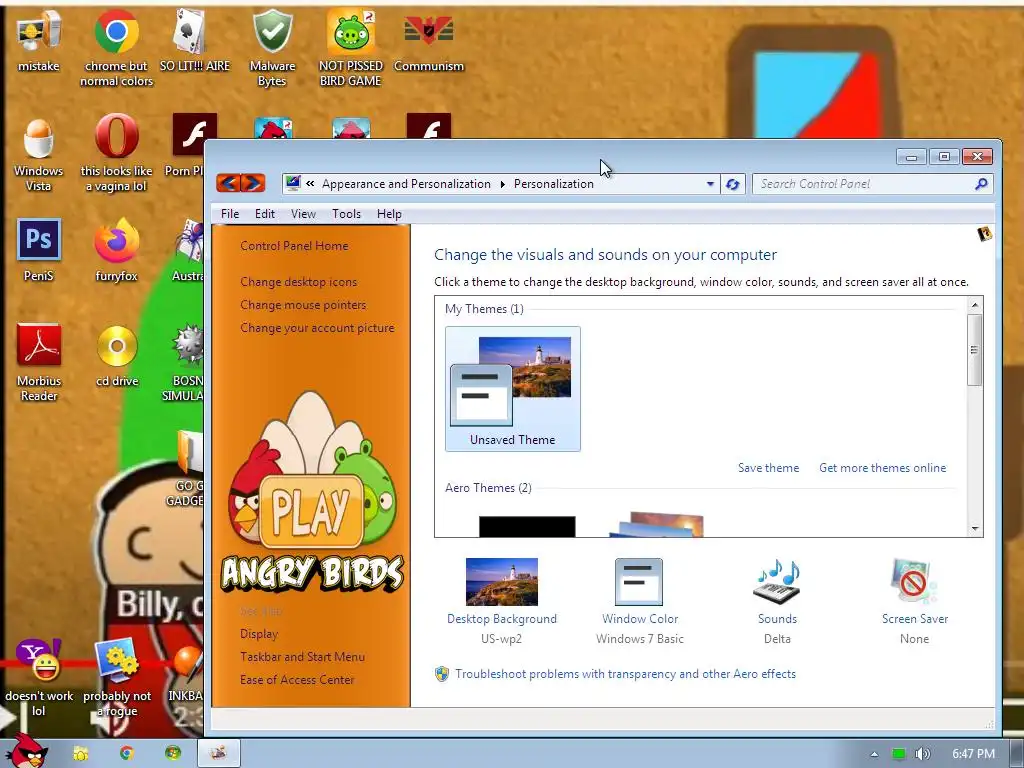The image size is (1024, 768).
Task: Click the 'Save theme' link
Action: point(768,468)
